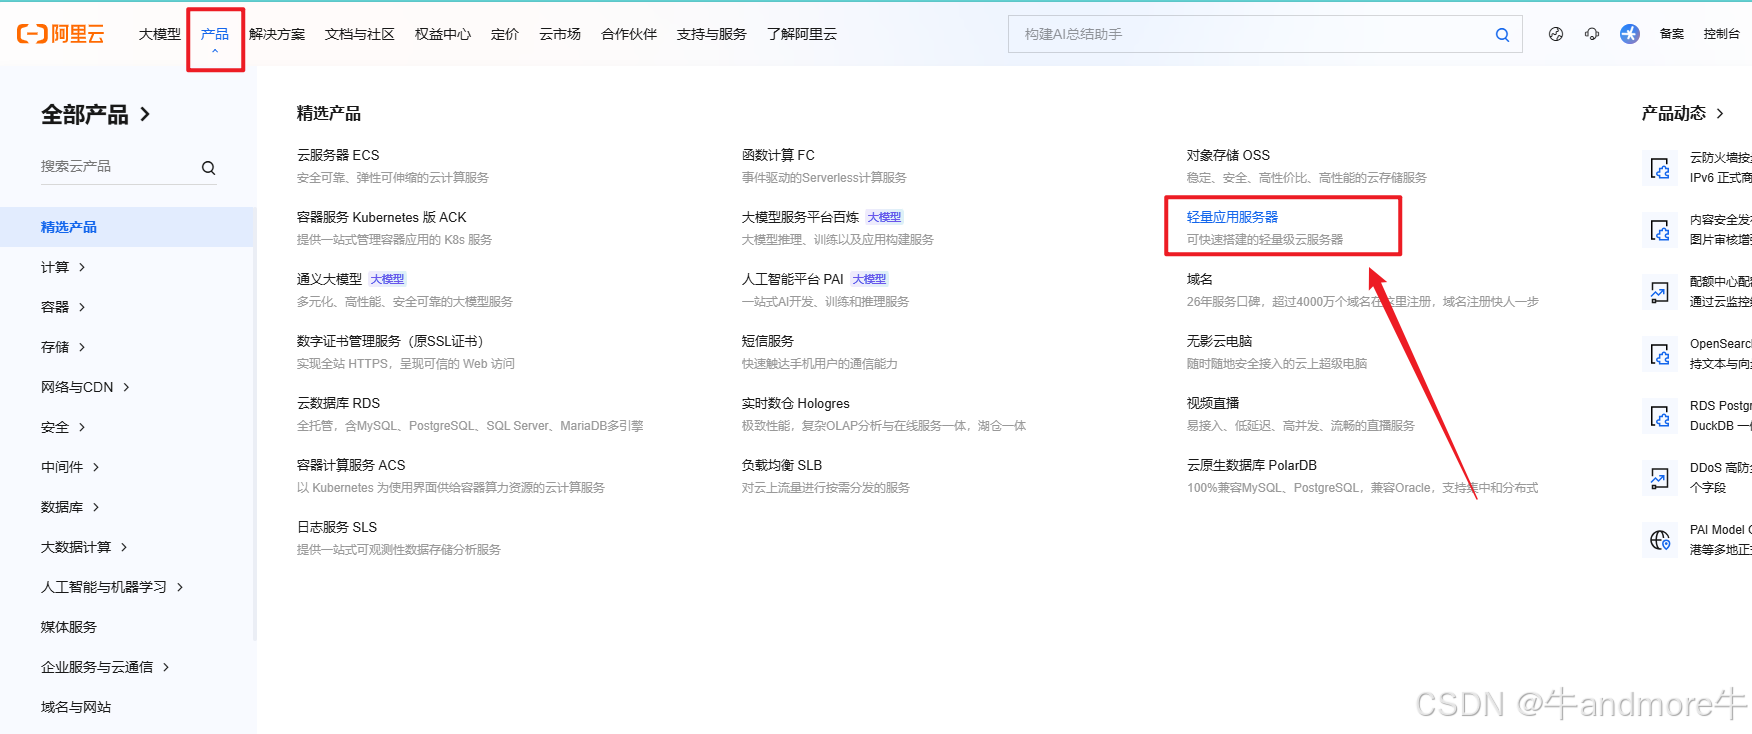Click the DDoS protection news icon
Viewport: 1752px width, 734px height.
tap(1660, 478)
